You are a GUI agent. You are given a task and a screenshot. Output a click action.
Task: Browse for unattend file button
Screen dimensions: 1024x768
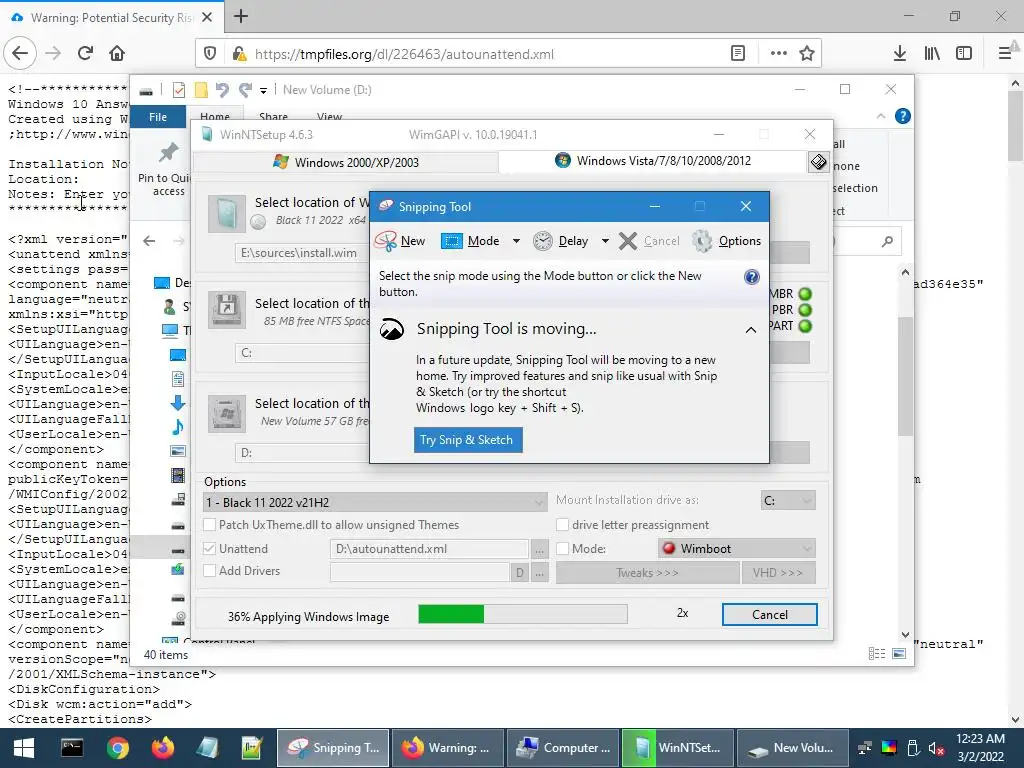point(539,549)
